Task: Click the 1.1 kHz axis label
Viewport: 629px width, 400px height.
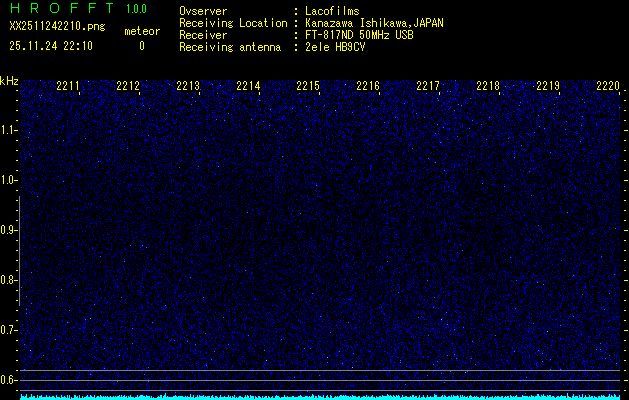Action: [x=9, y=130]
